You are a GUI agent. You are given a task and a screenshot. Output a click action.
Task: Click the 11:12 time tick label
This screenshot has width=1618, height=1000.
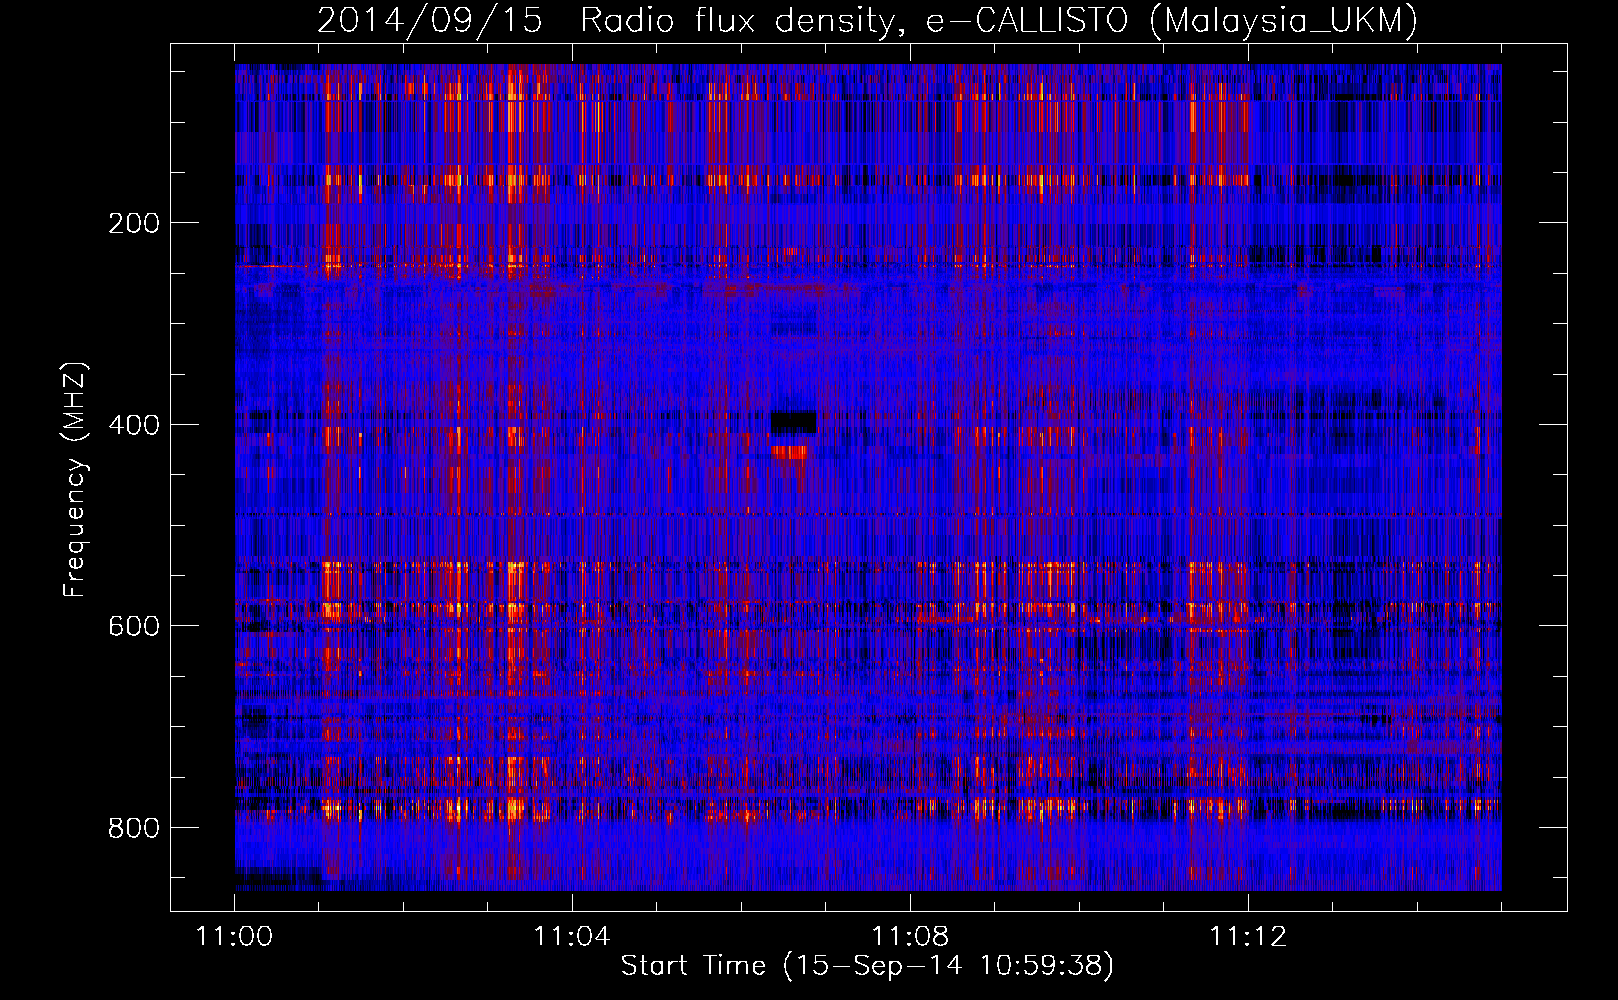pyautogui.click(x=1248, y=936)
